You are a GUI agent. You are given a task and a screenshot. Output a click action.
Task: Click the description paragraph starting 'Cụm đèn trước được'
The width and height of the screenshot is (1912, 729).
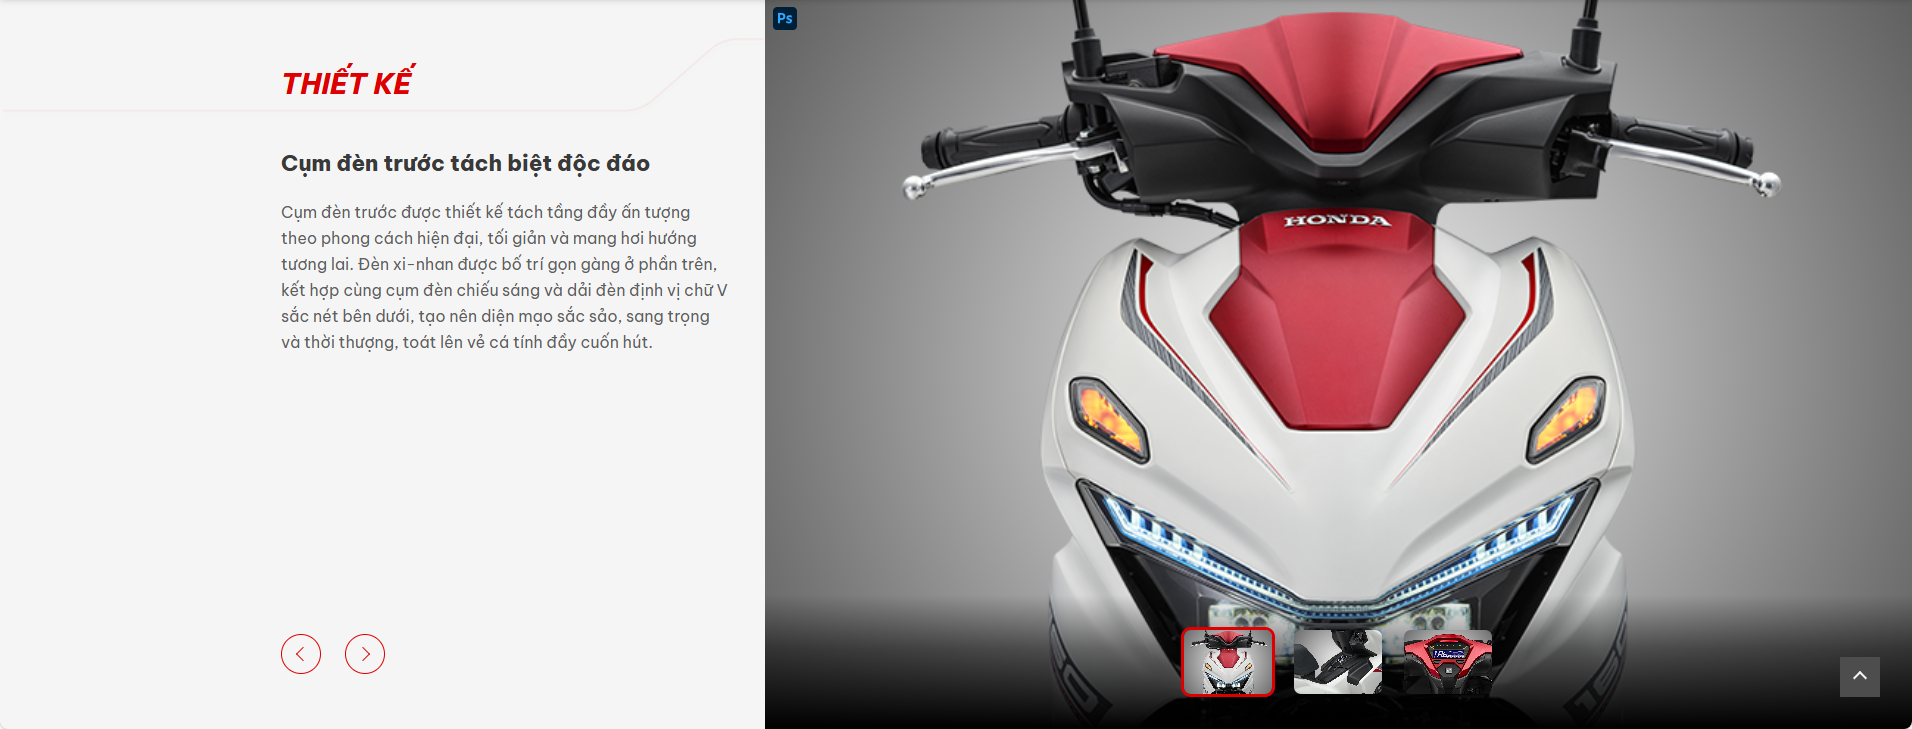(504, 277)
